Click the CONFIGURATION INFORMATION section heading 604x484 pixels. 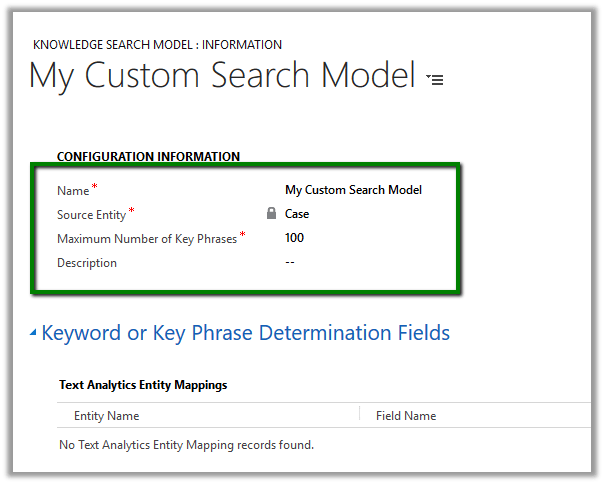[148, 157]
